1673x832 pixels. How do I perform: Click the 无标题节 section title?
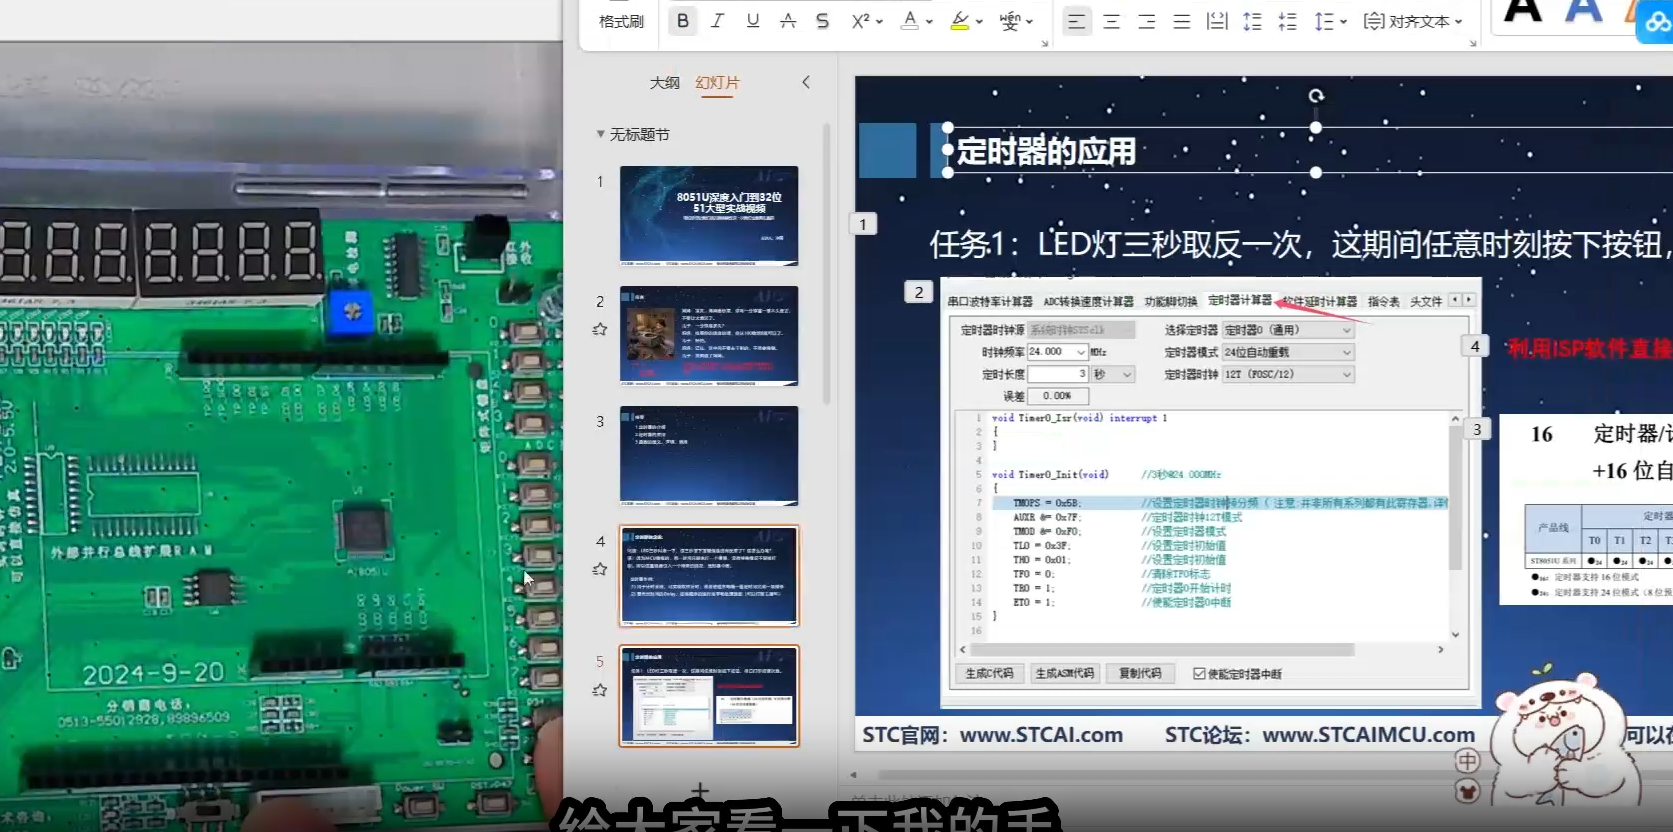(640, 134)
